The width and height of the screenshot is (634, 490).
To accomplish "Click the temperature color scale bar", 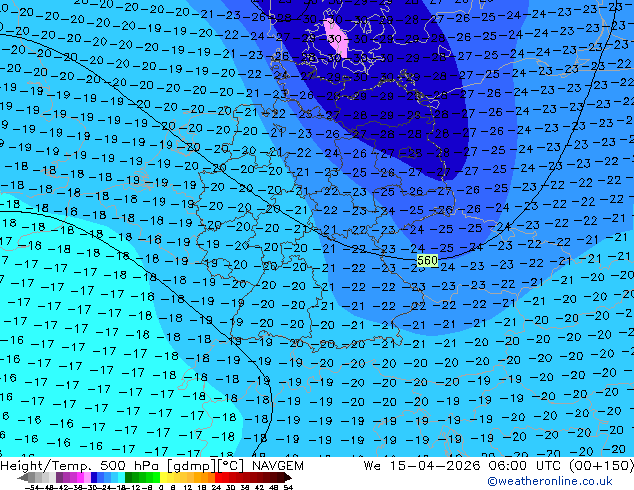I will [156, 477].
